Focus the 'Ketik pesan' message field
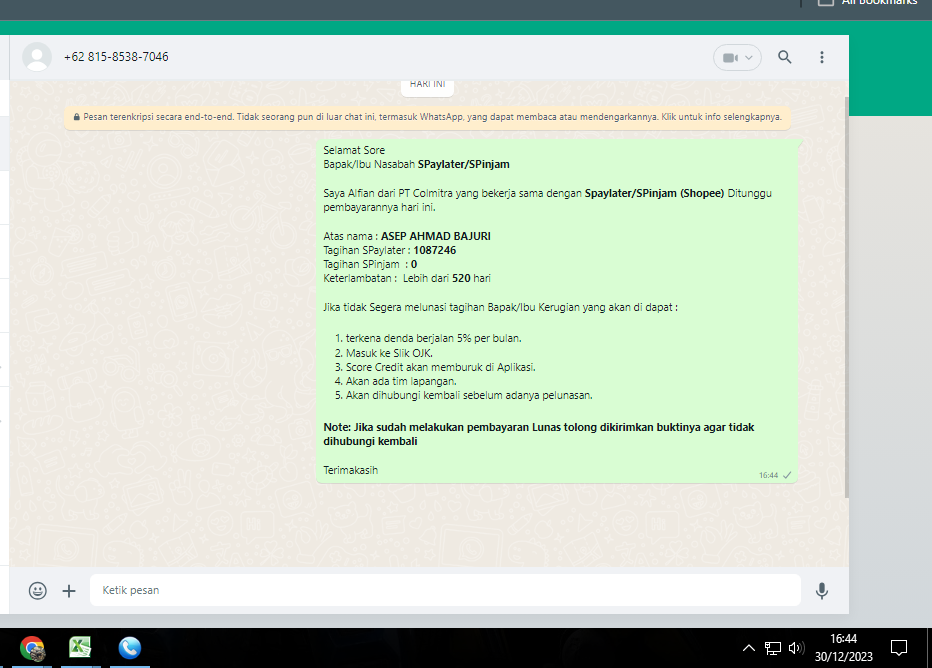This screenshot has height=668, width=932. [x=445, y=590]
